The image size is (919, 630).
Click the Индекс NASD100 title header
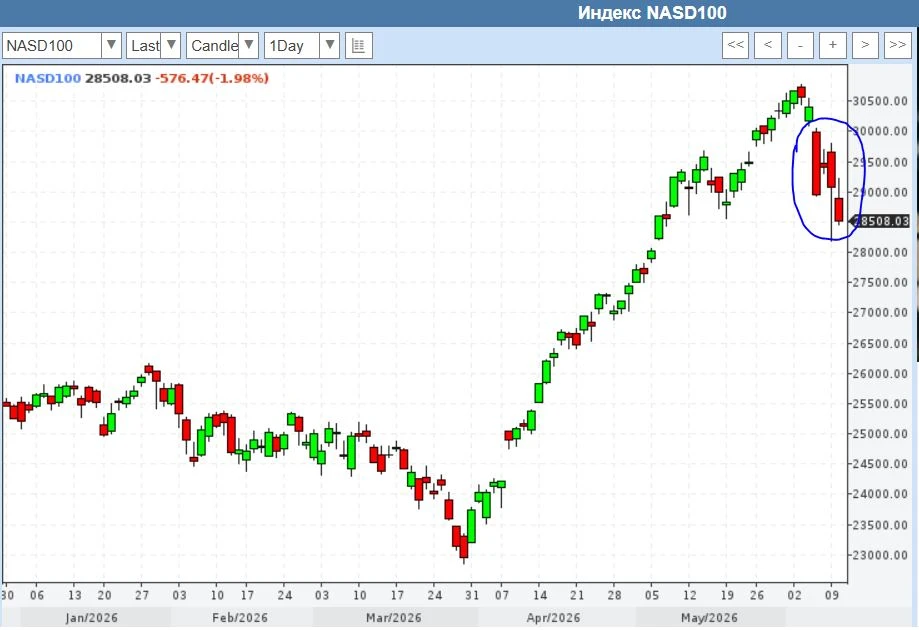(652, 13)
